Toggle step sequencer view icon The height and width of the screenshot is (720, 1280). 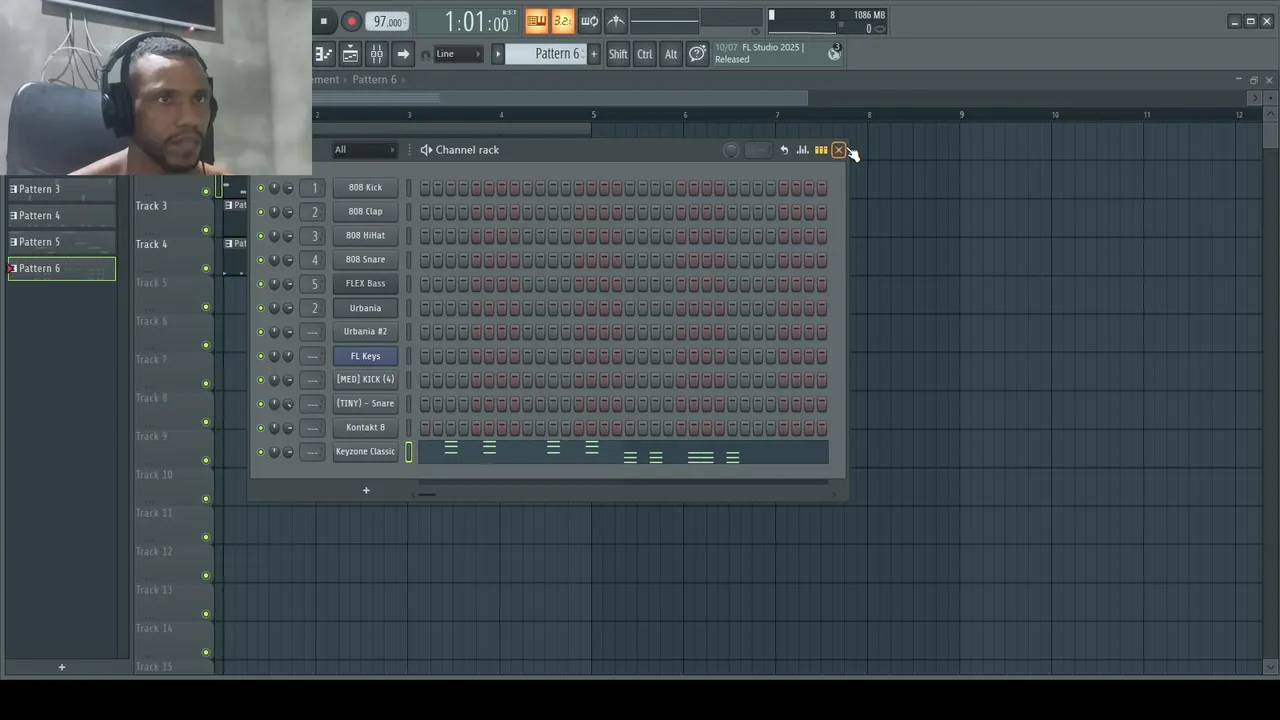pyautogui.click(x=821, y=150)
